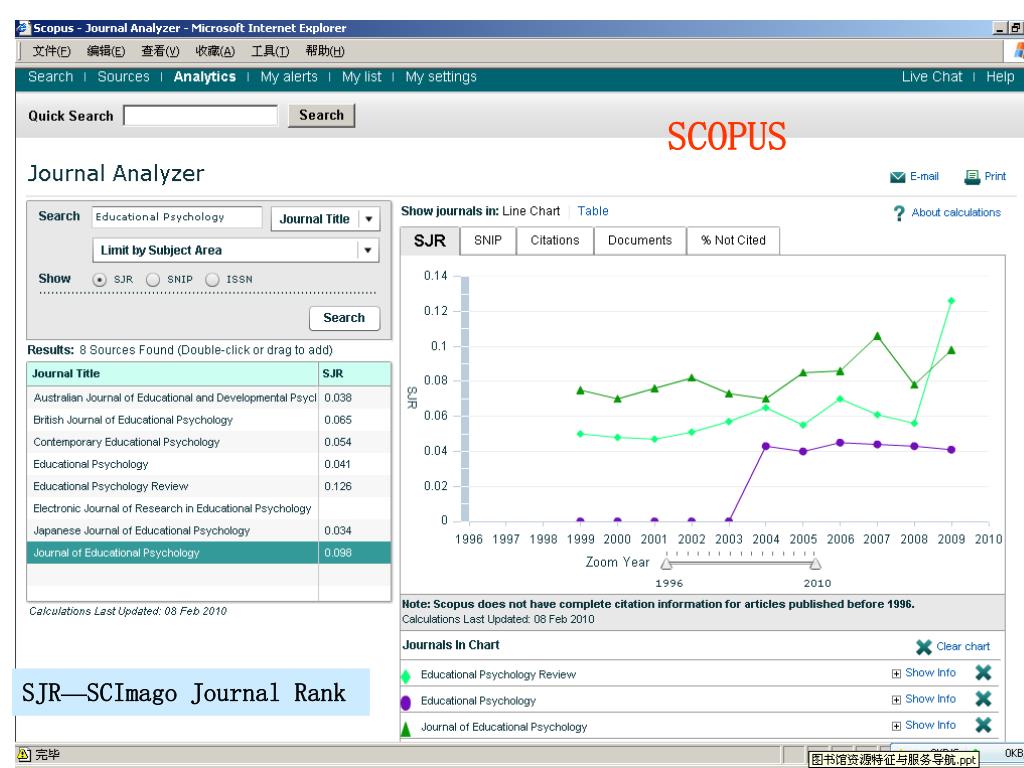This screenshot has height=768, width=1024.
Task: Switch to the SJR chart tab
Action: 430,241
